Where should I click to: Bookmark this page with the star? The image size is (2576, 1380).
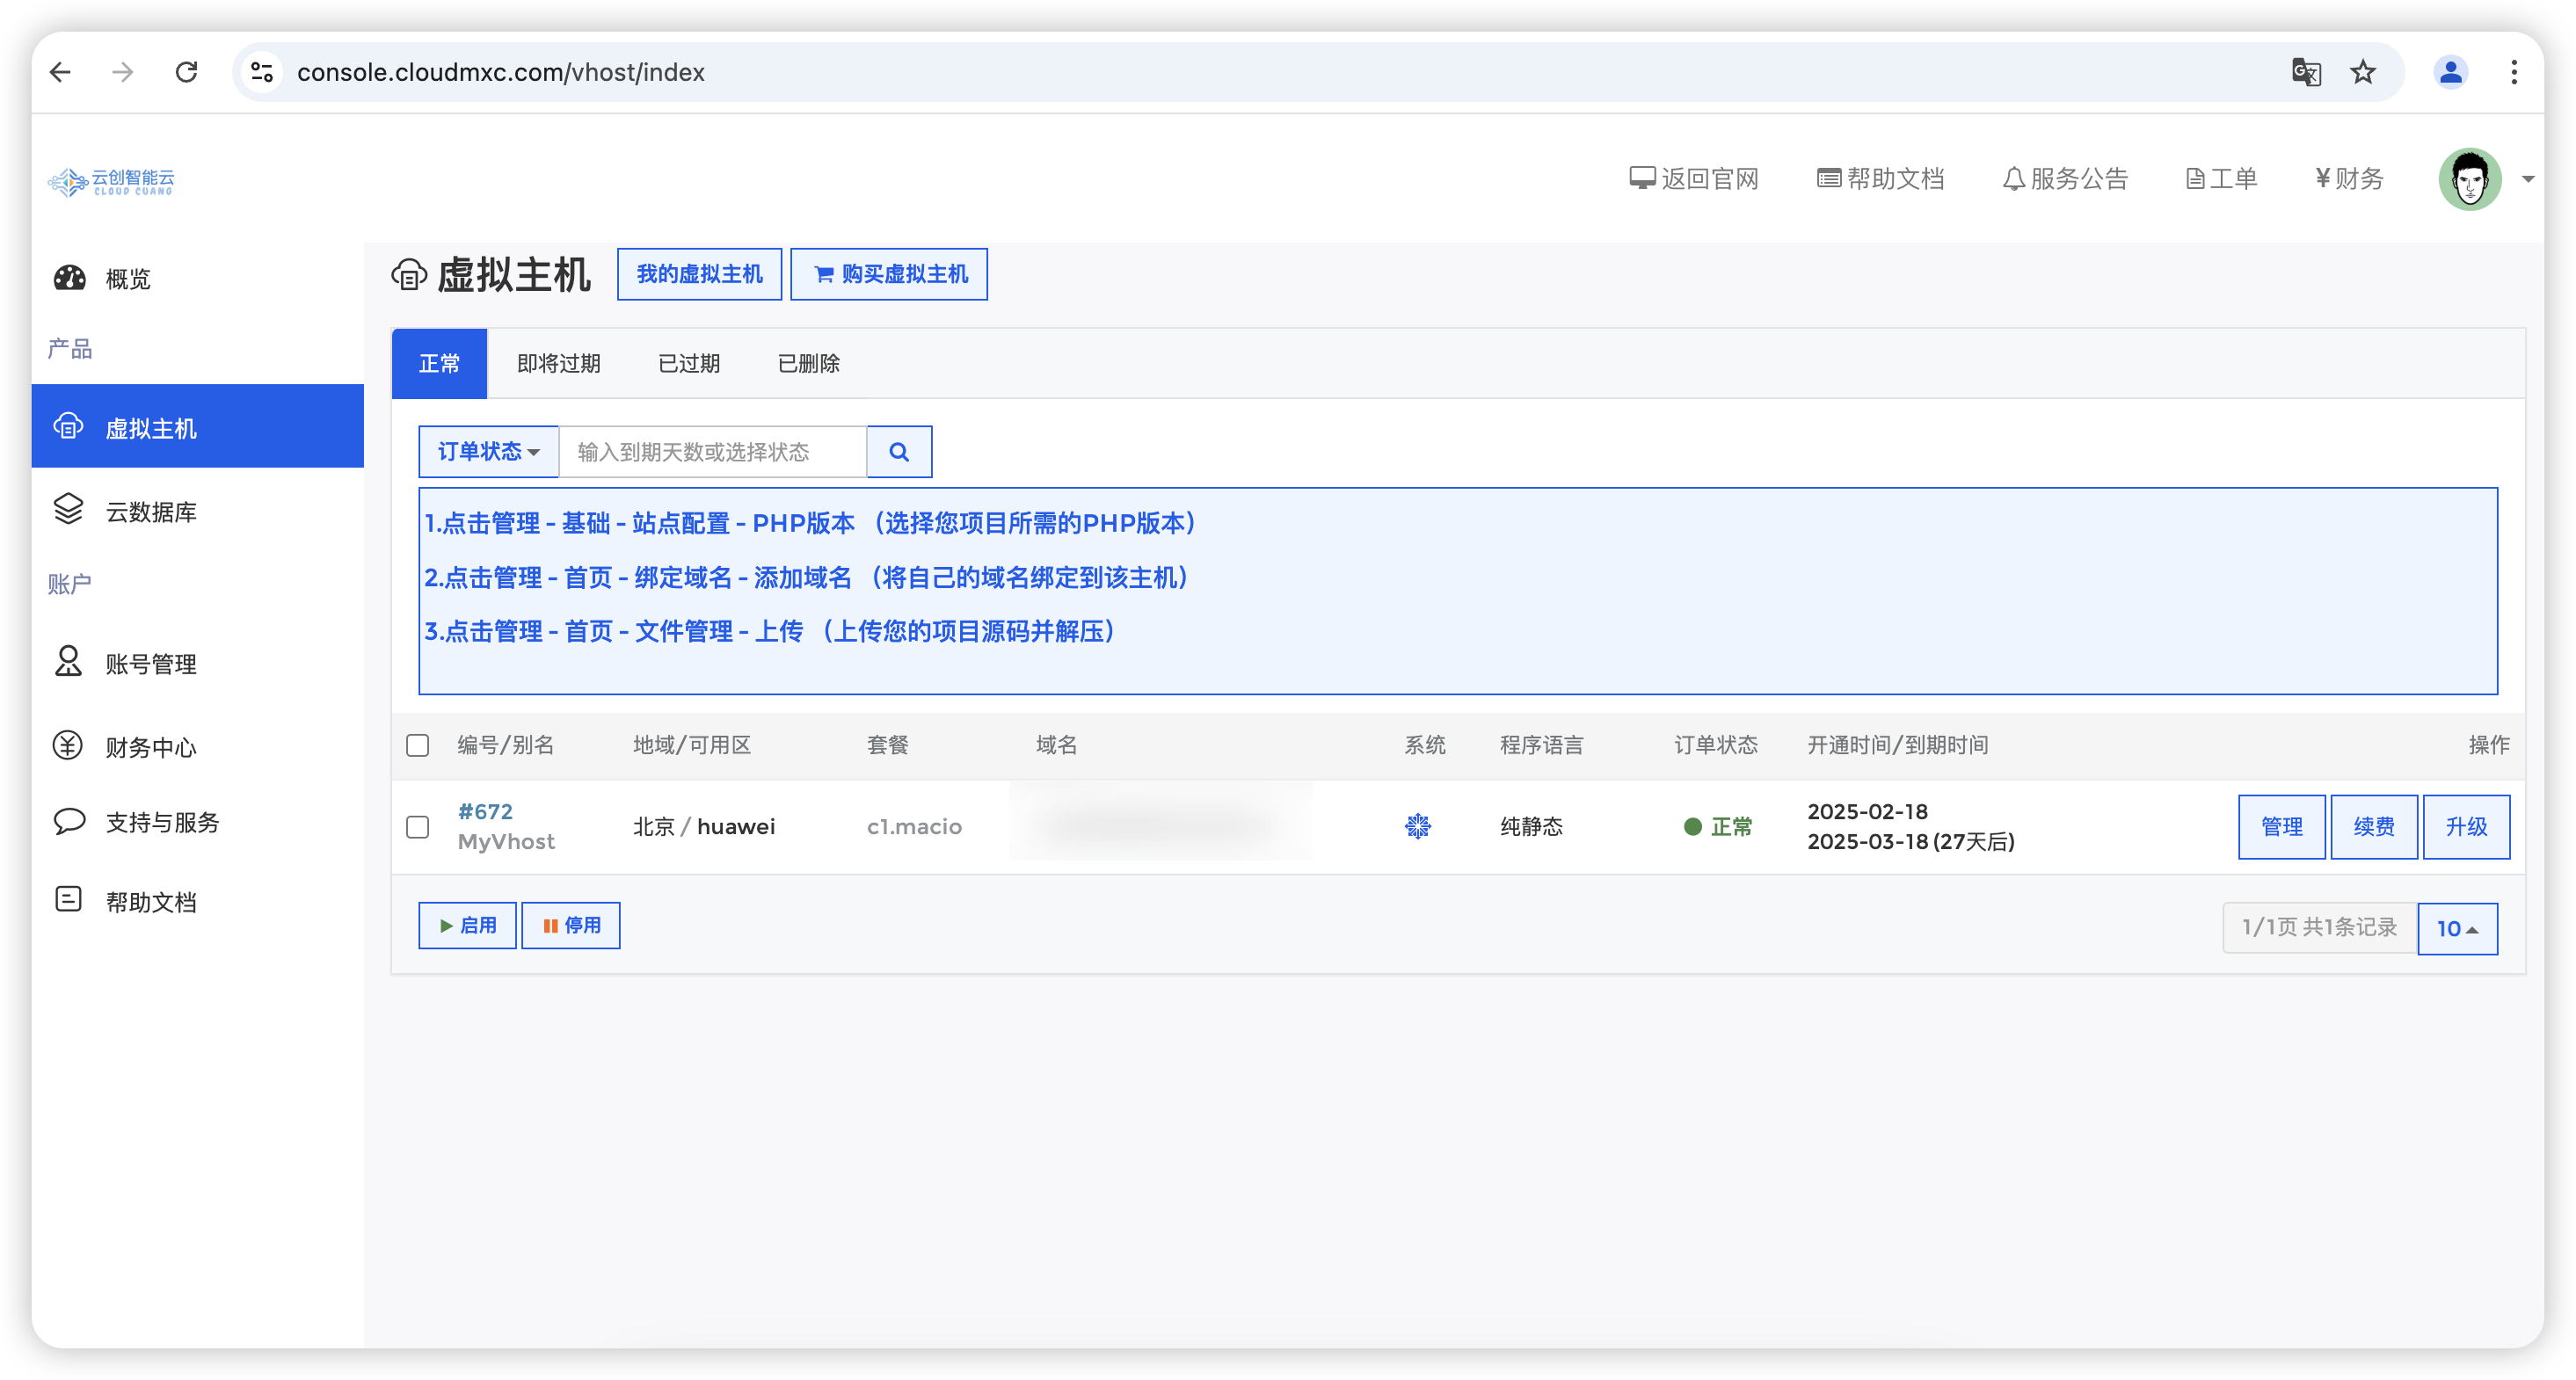coord(2363,72)
